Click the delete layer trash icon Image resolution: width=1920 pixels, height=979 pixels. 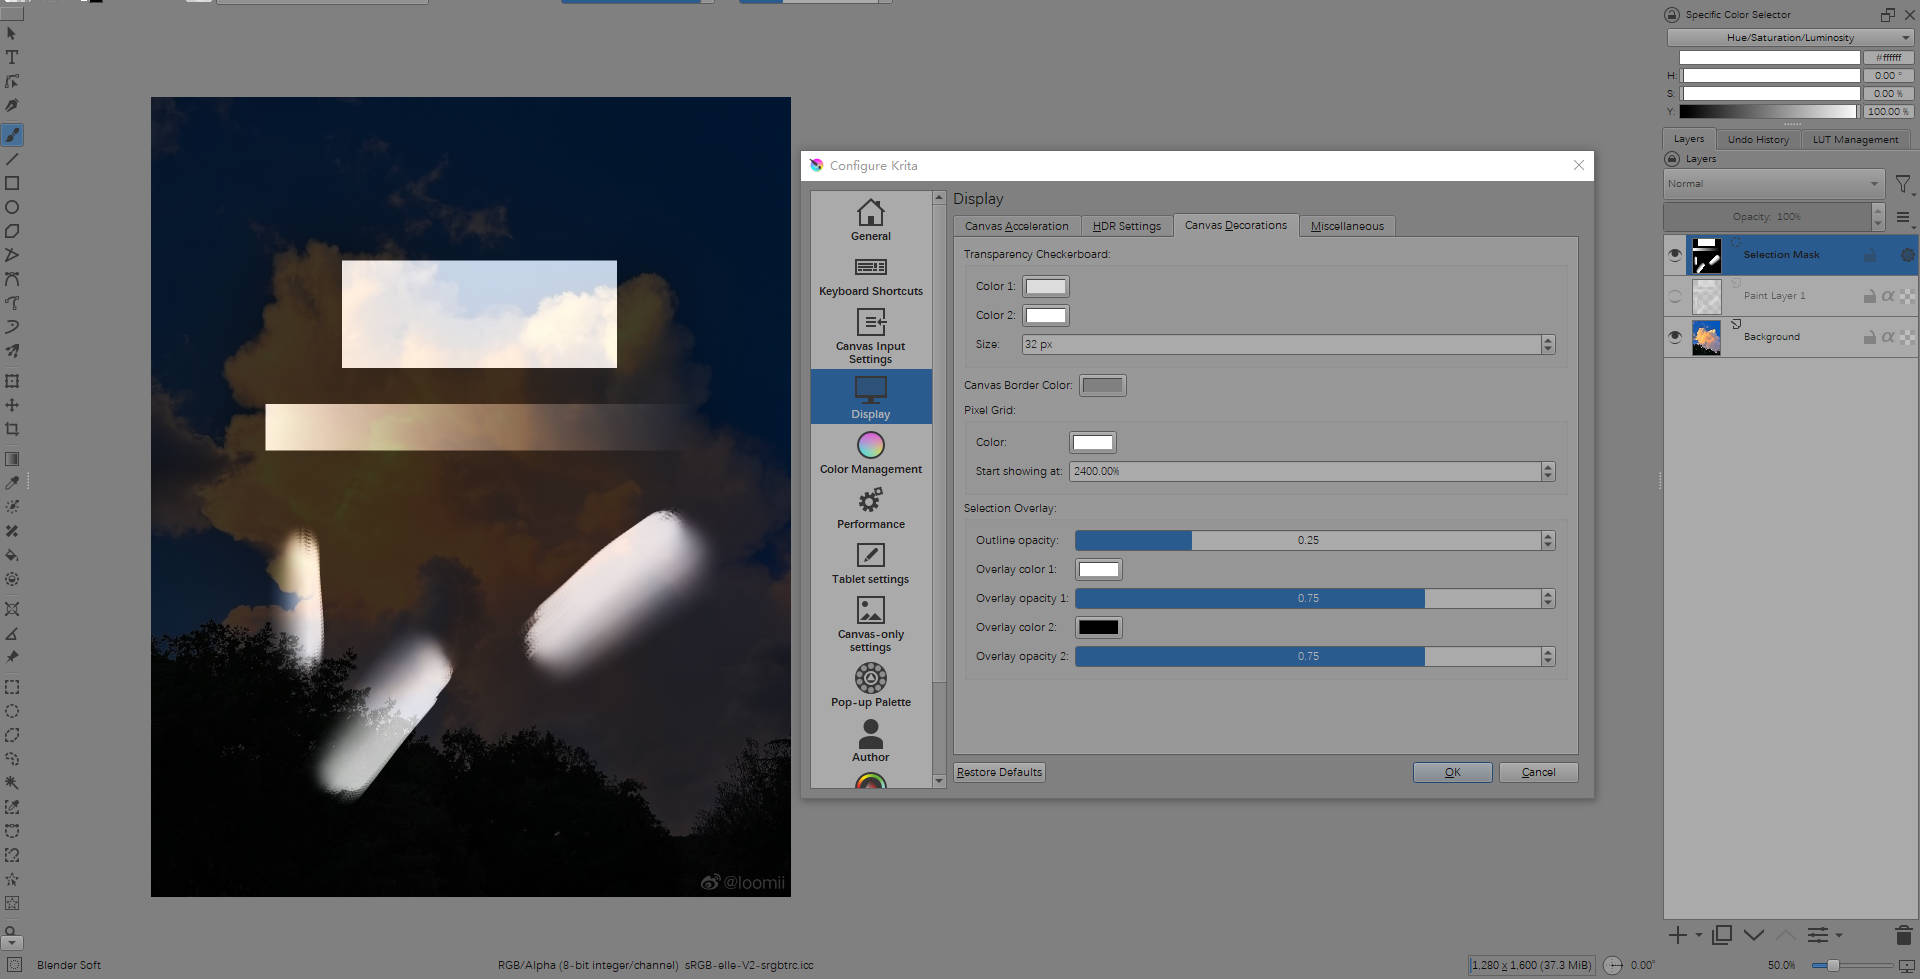point(1903,935)
